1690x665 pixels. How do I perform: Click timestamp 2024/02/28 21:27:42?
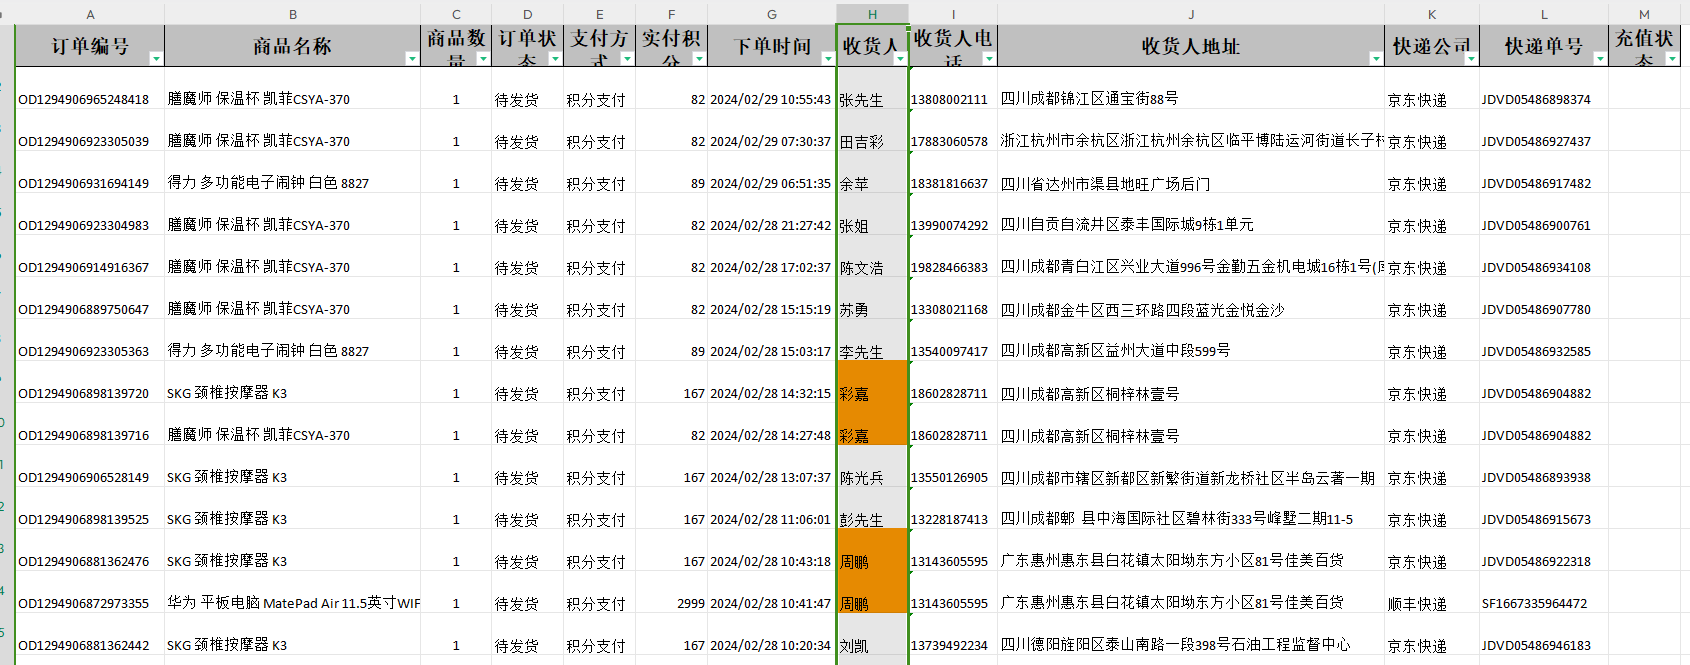[770, 226]
